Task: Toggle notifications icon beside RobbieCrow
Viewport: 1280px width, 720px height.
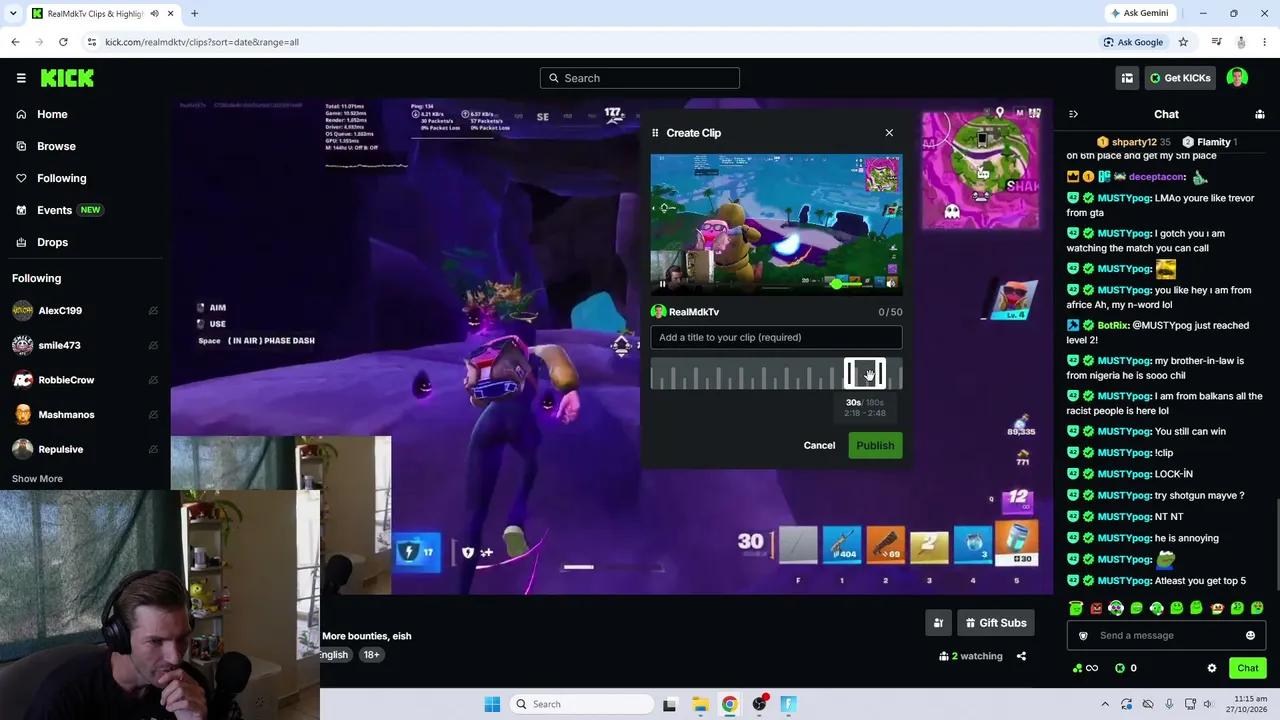Action: [x=153, y=380]
